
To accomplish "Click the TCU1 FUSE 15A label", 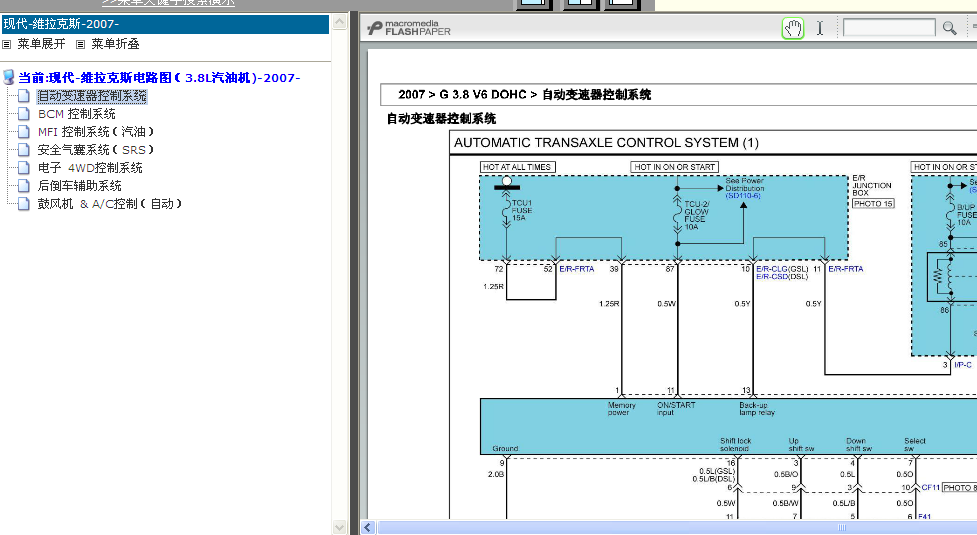I will 522,211.
